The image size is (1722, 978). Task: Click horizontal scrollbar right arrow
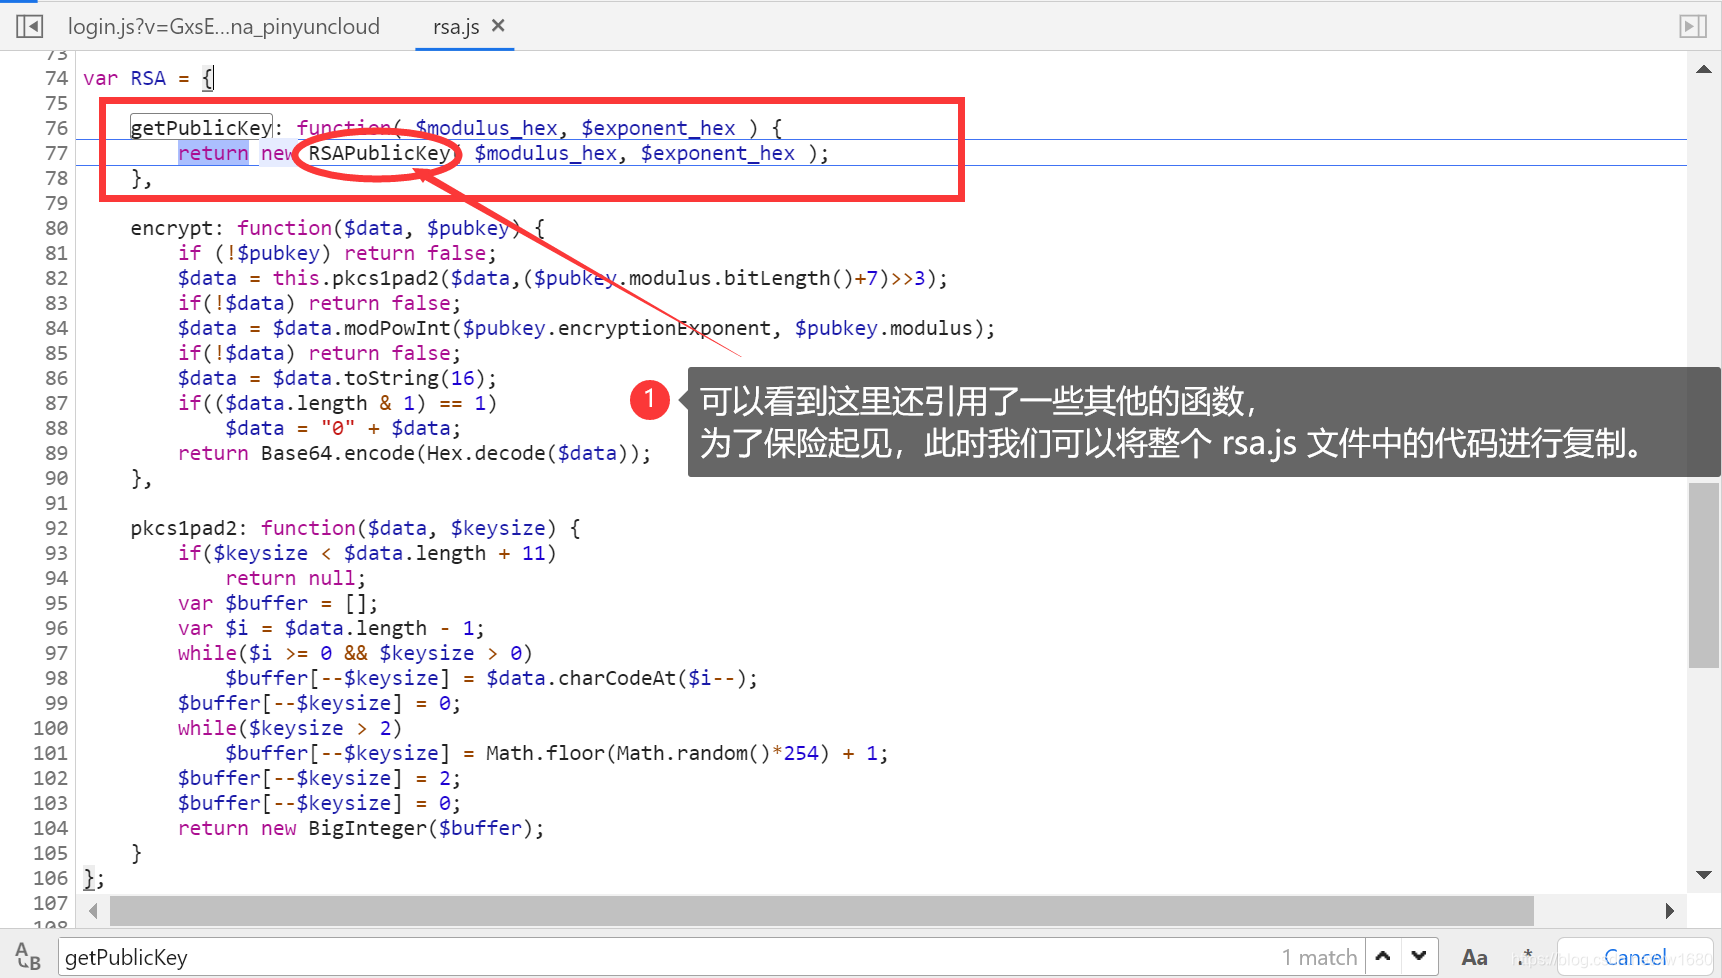(1669, 911)
